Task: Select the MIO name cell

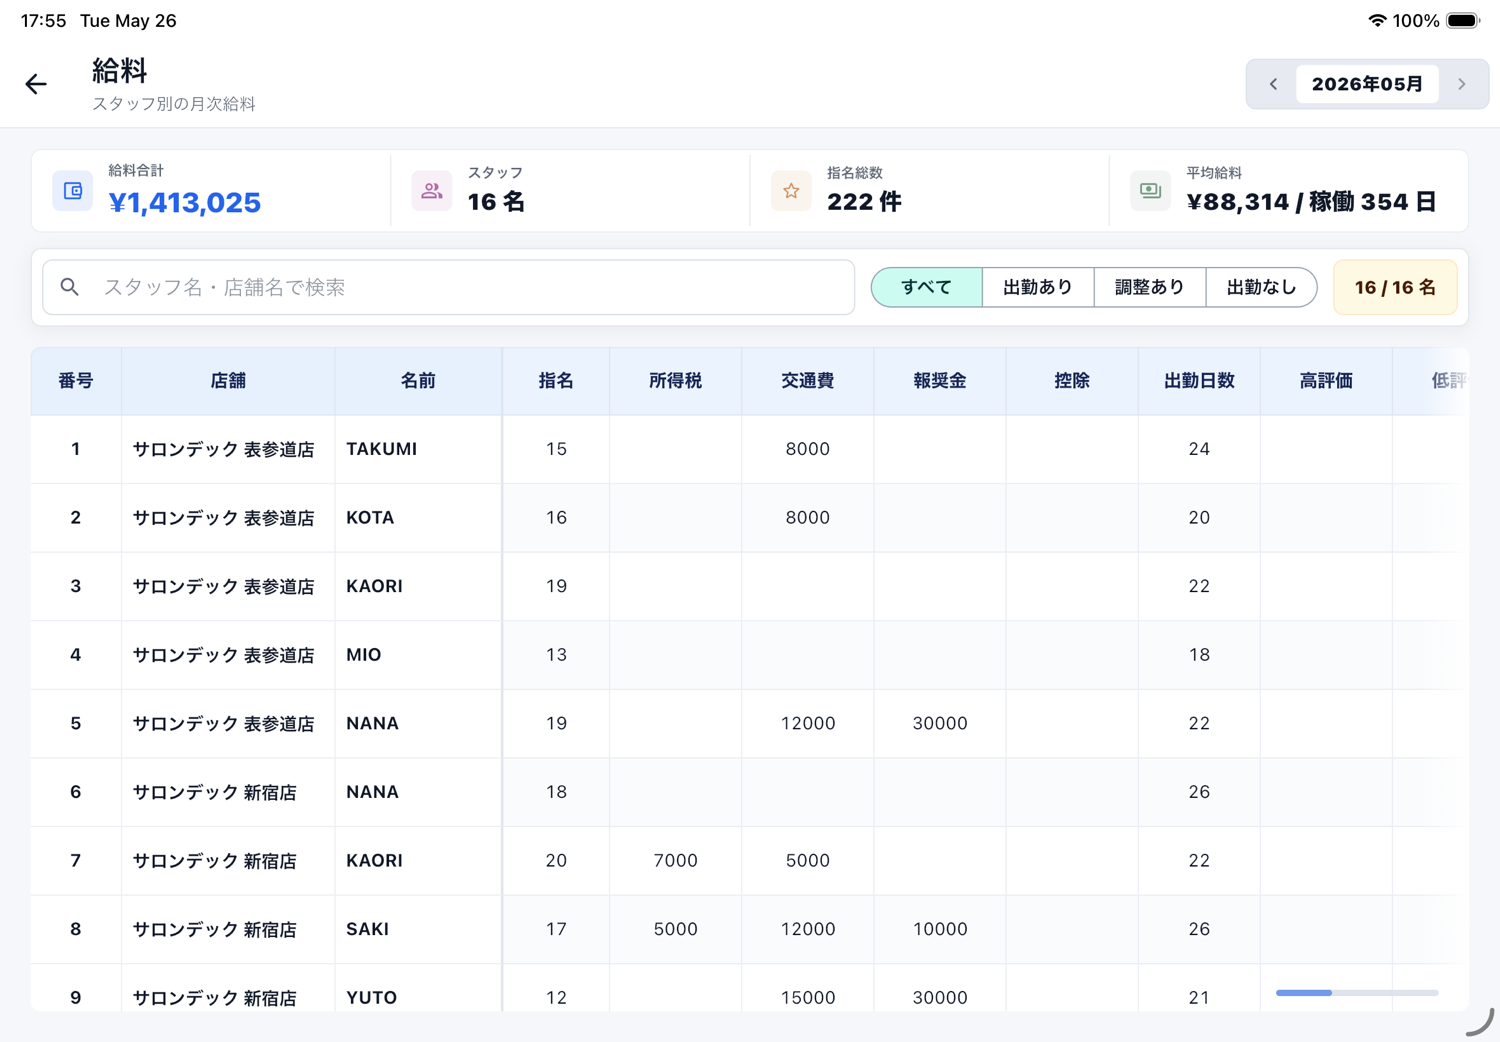Action: [x=418, y=655]
